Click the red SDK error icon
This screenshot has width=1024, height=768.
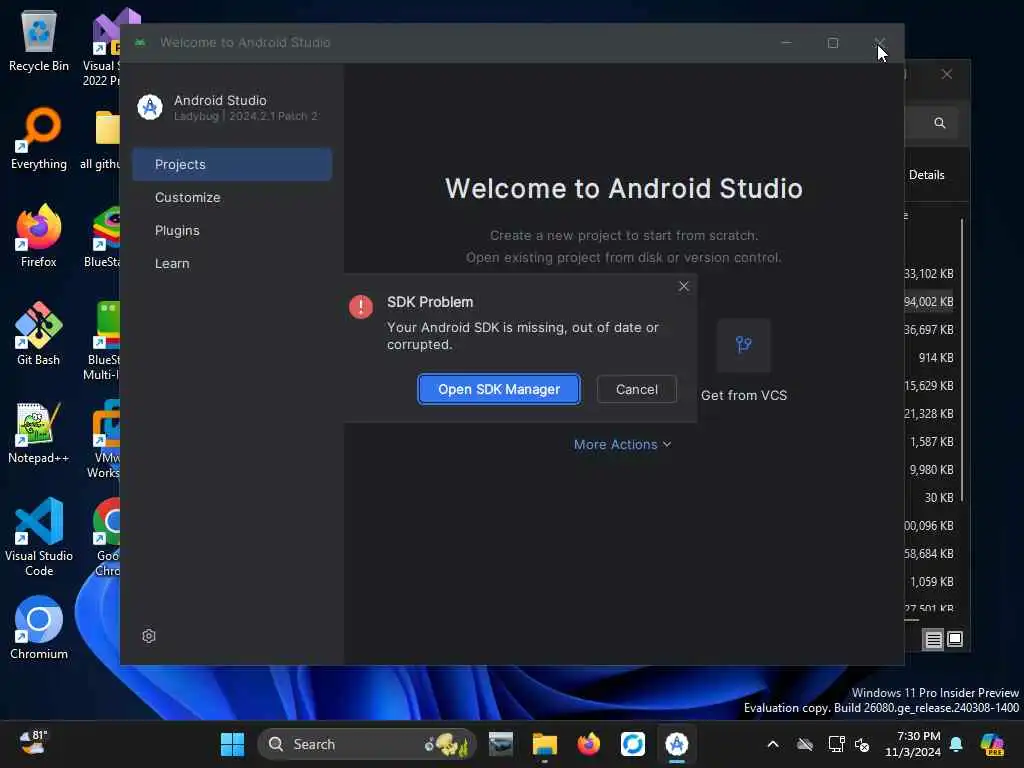pos(360,306)
